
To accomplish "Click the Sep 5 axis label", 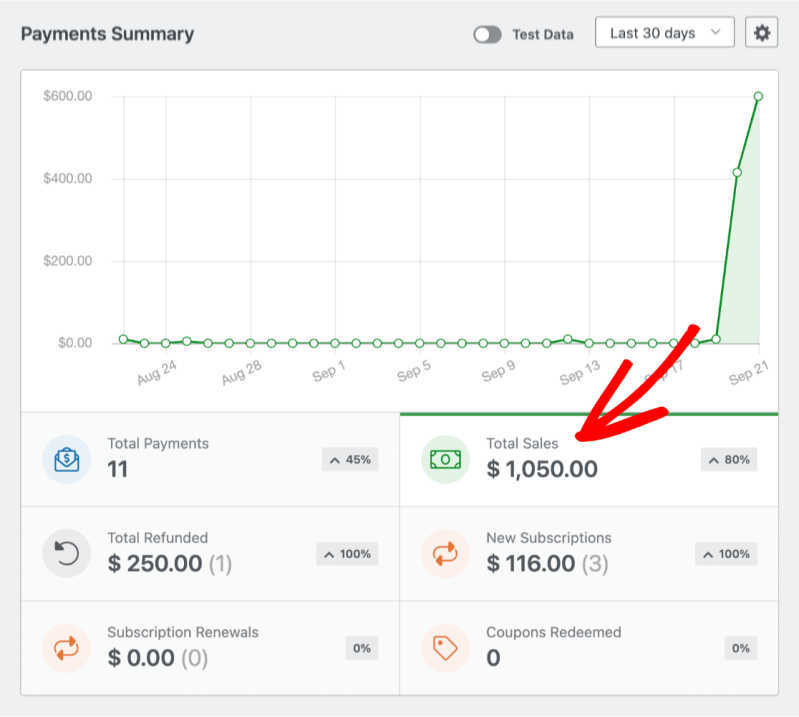I will 414,371.
